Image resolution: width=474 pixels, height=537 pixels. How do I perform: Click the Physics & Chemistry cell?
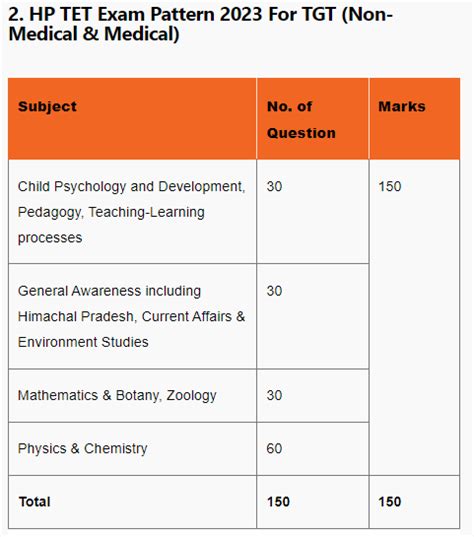132,449
